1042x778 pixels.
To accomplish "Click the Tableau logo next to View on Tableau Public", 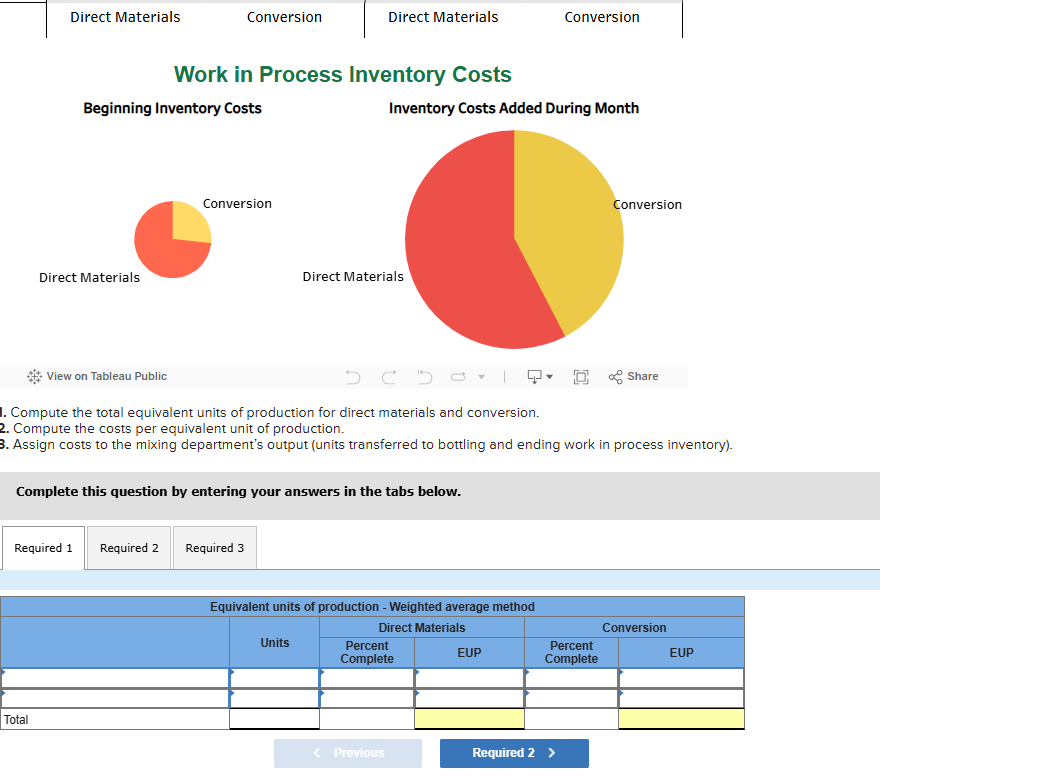I will pyautogui.click(x=35, y=376).
